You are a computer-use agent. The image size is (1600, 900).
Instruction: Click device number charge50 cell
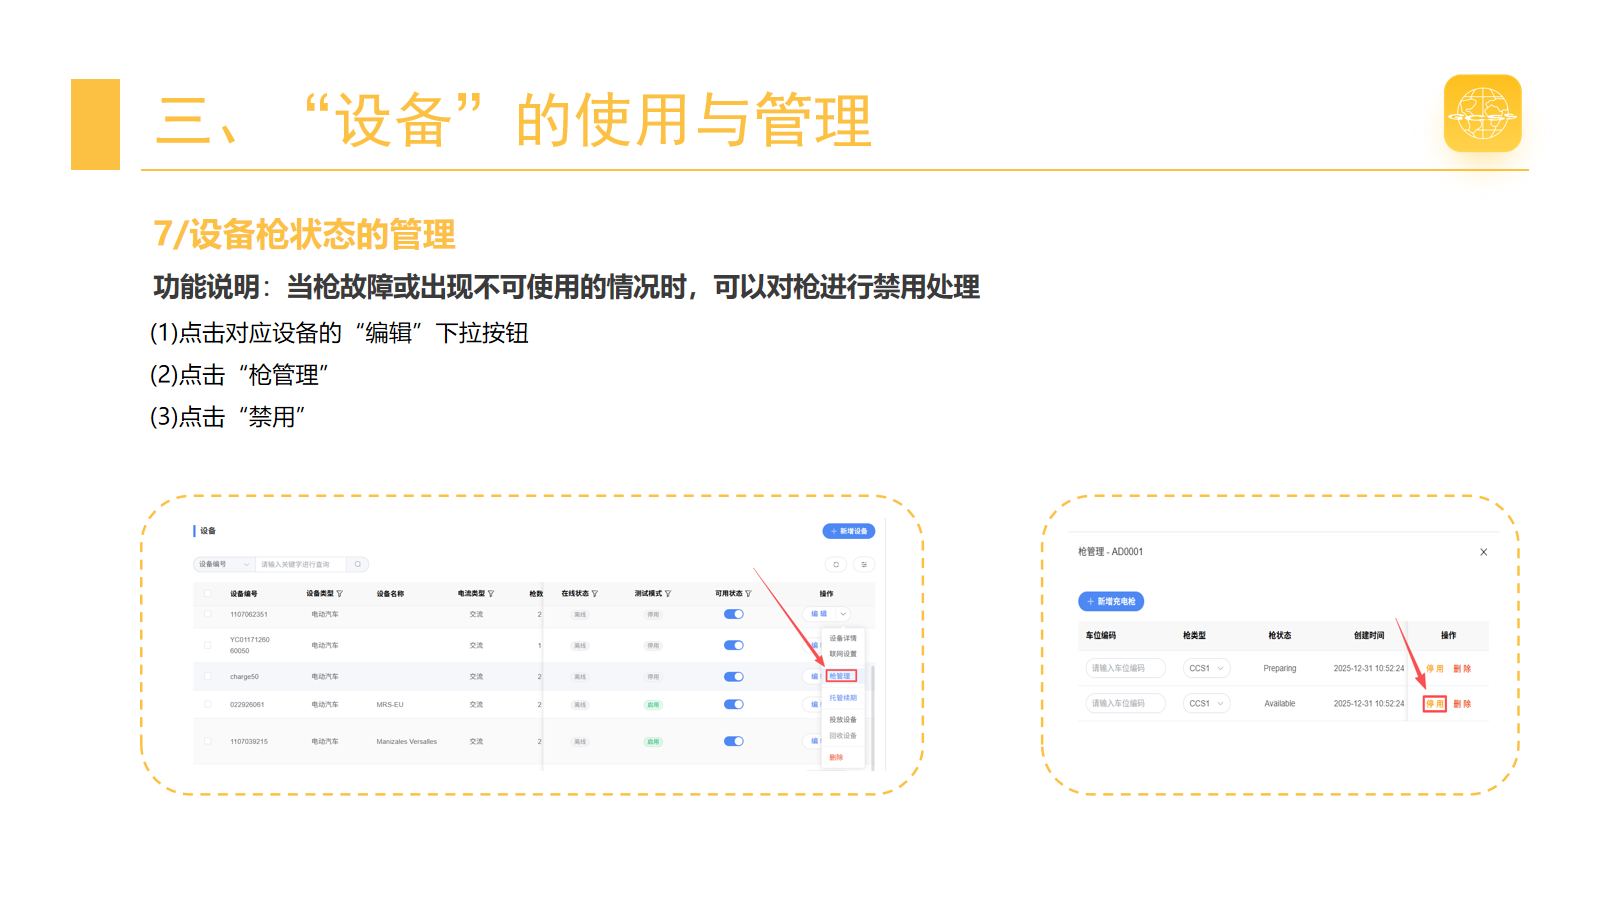click(x=244, y=677)
